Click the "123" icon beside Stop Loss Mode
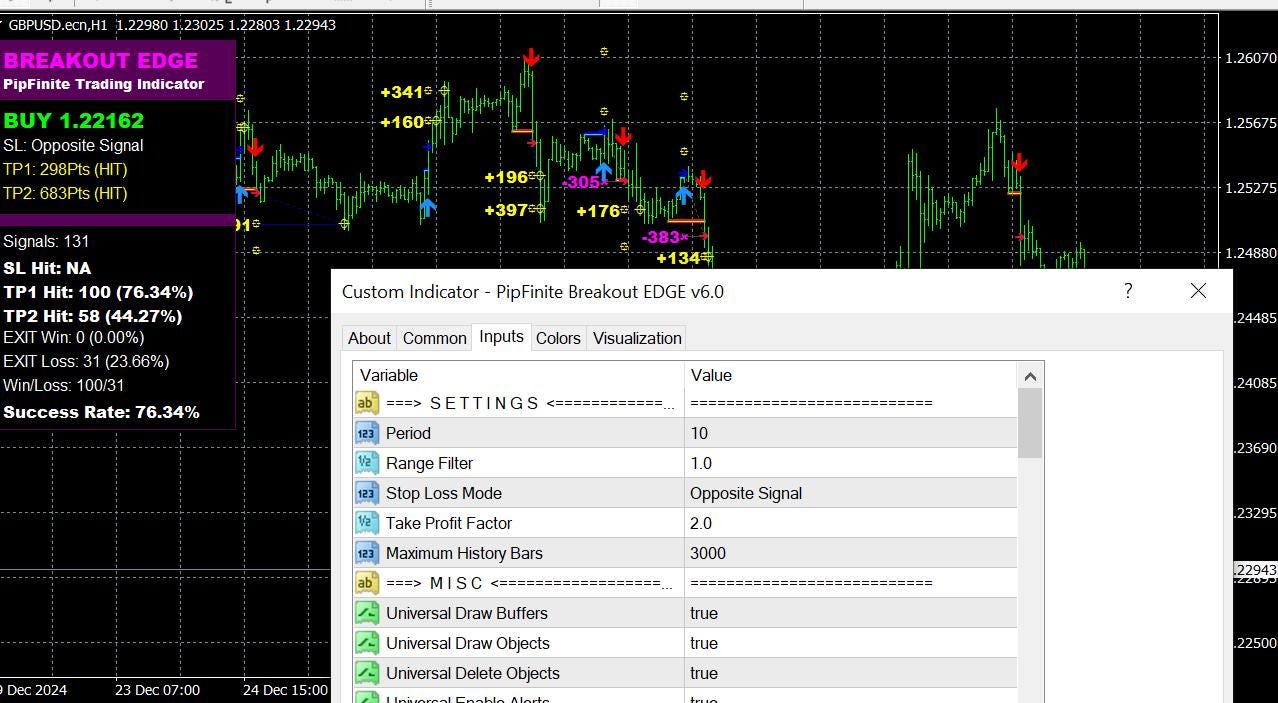The width and height of the screenshot is (1278, 703). pos(366,493)
